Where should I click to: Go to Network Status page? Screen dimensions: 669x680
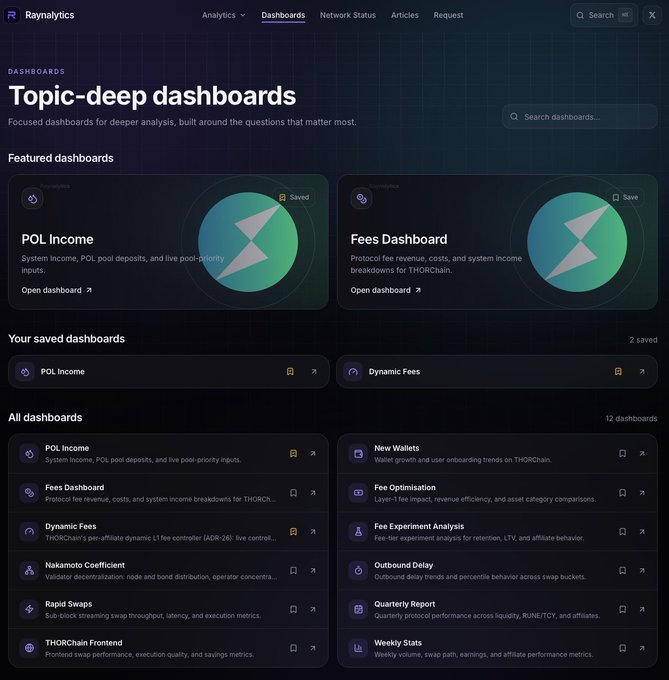[348, 15]
